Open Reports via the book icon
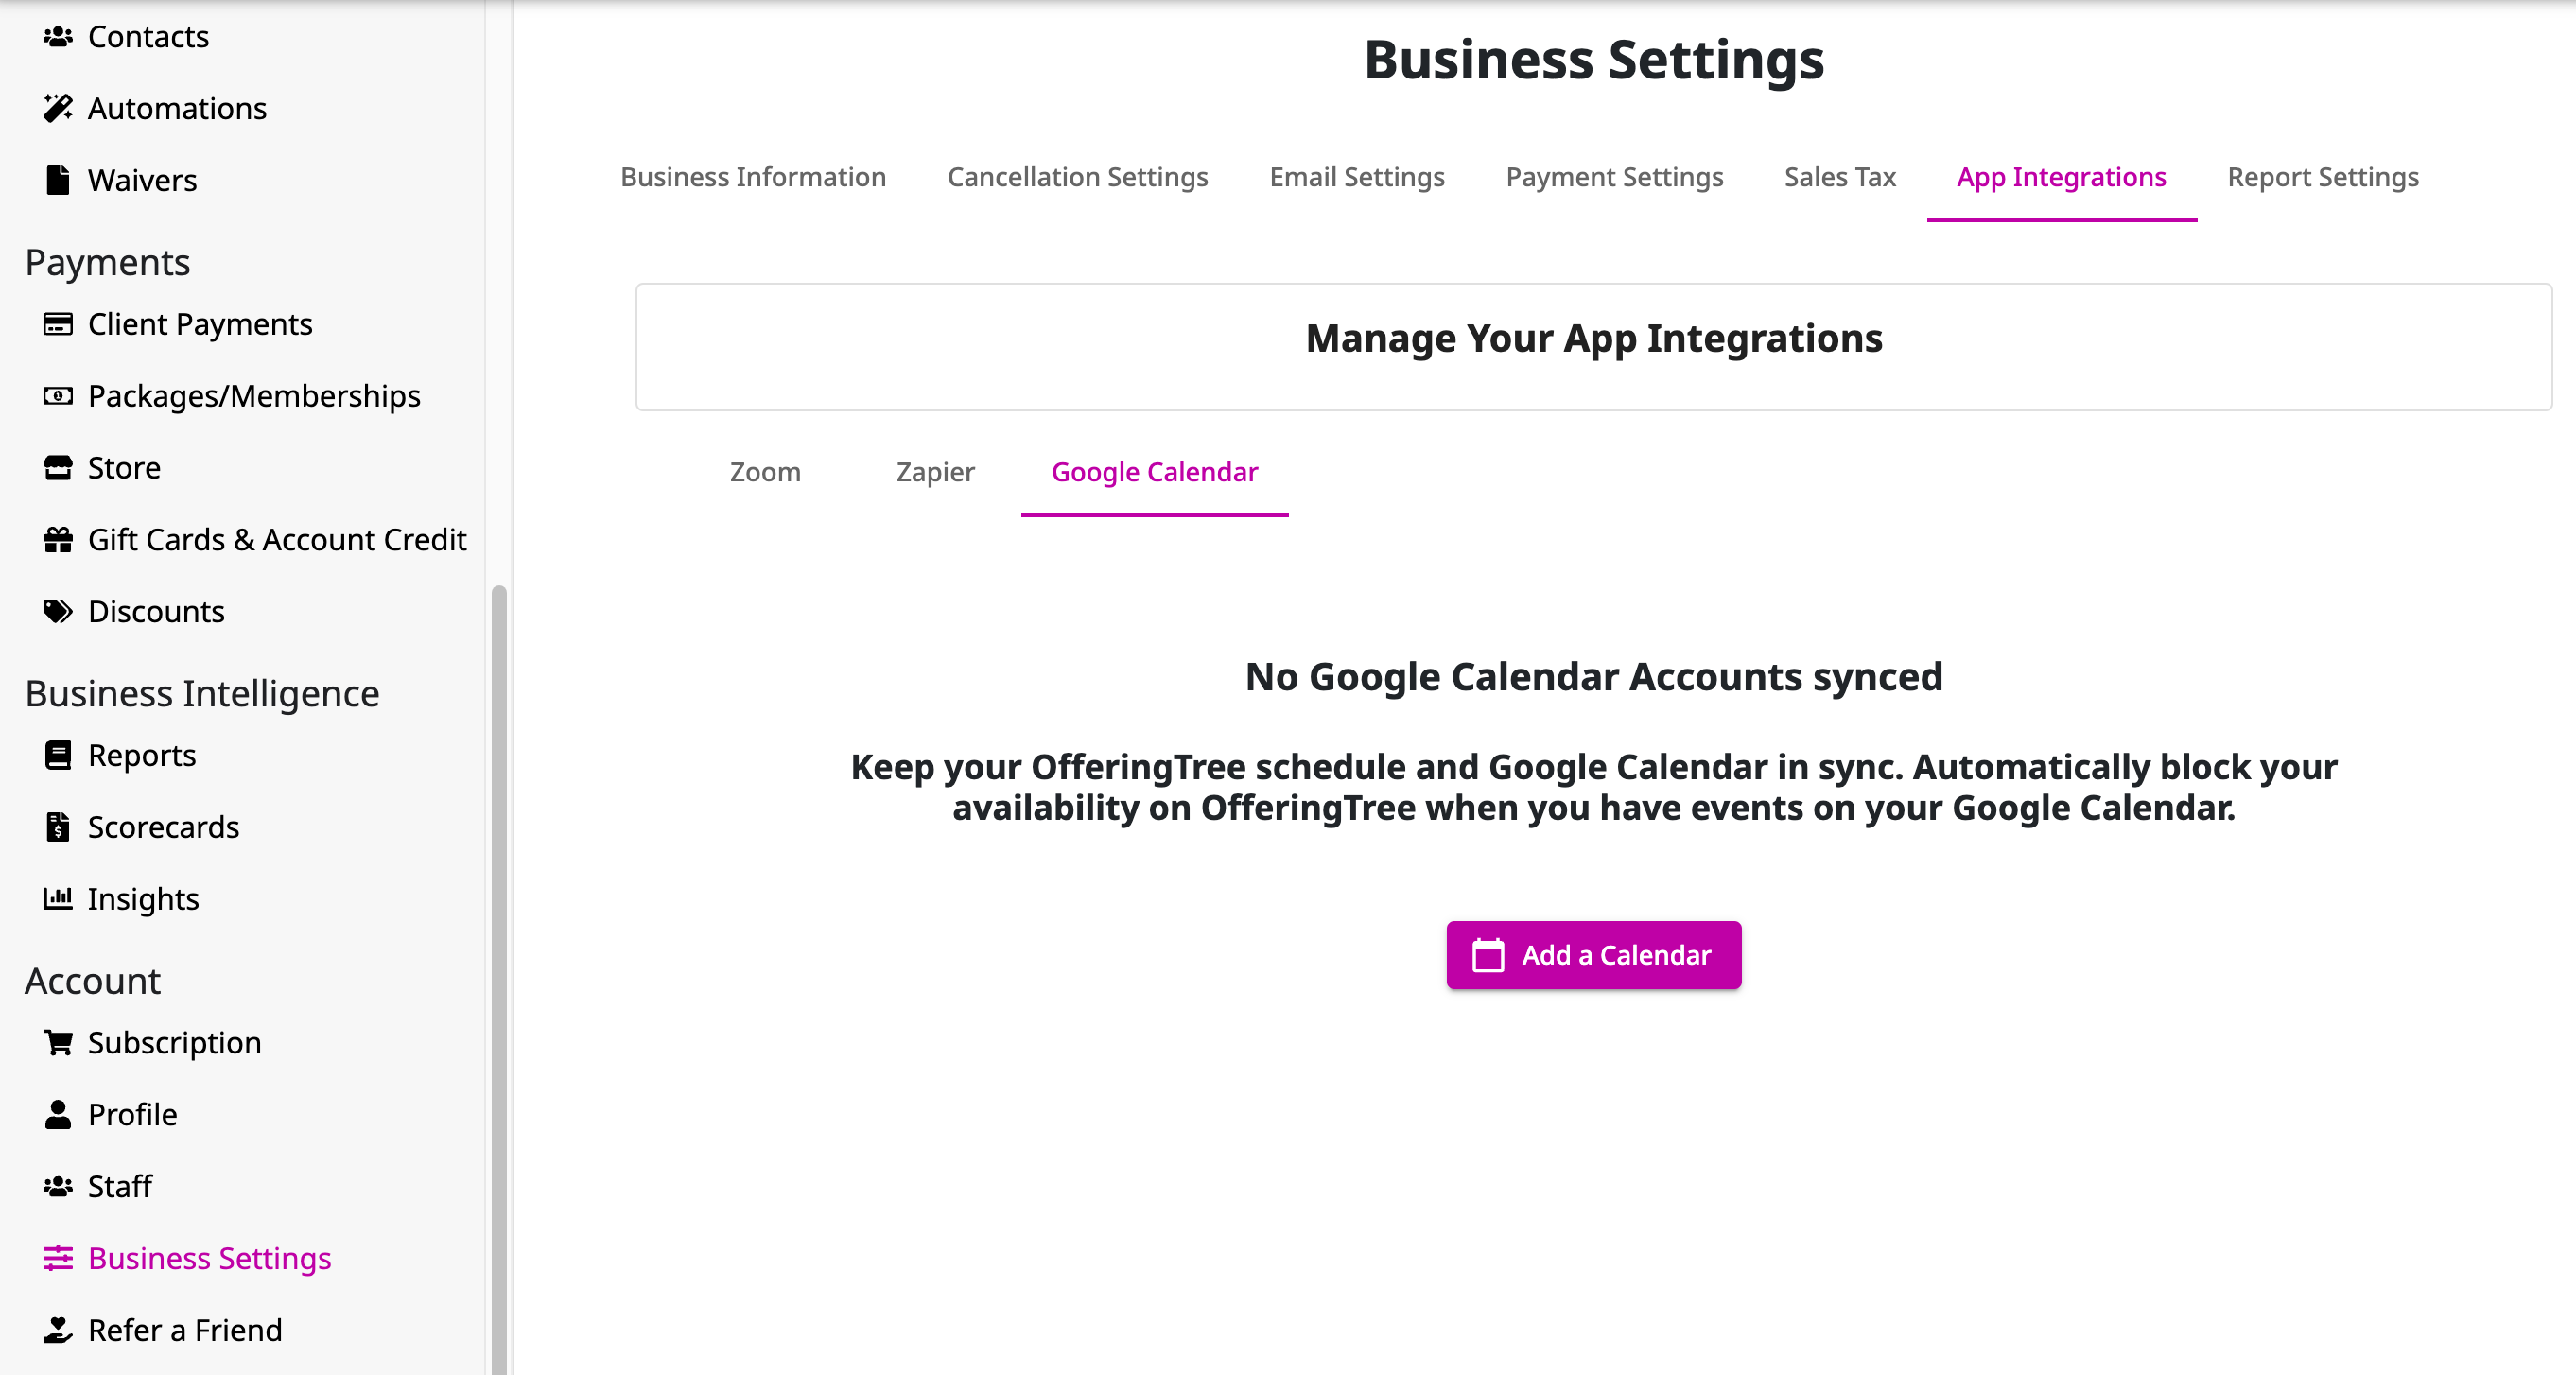The height and width of the screenshot is (1375, 2576). (x=59, y=755)
